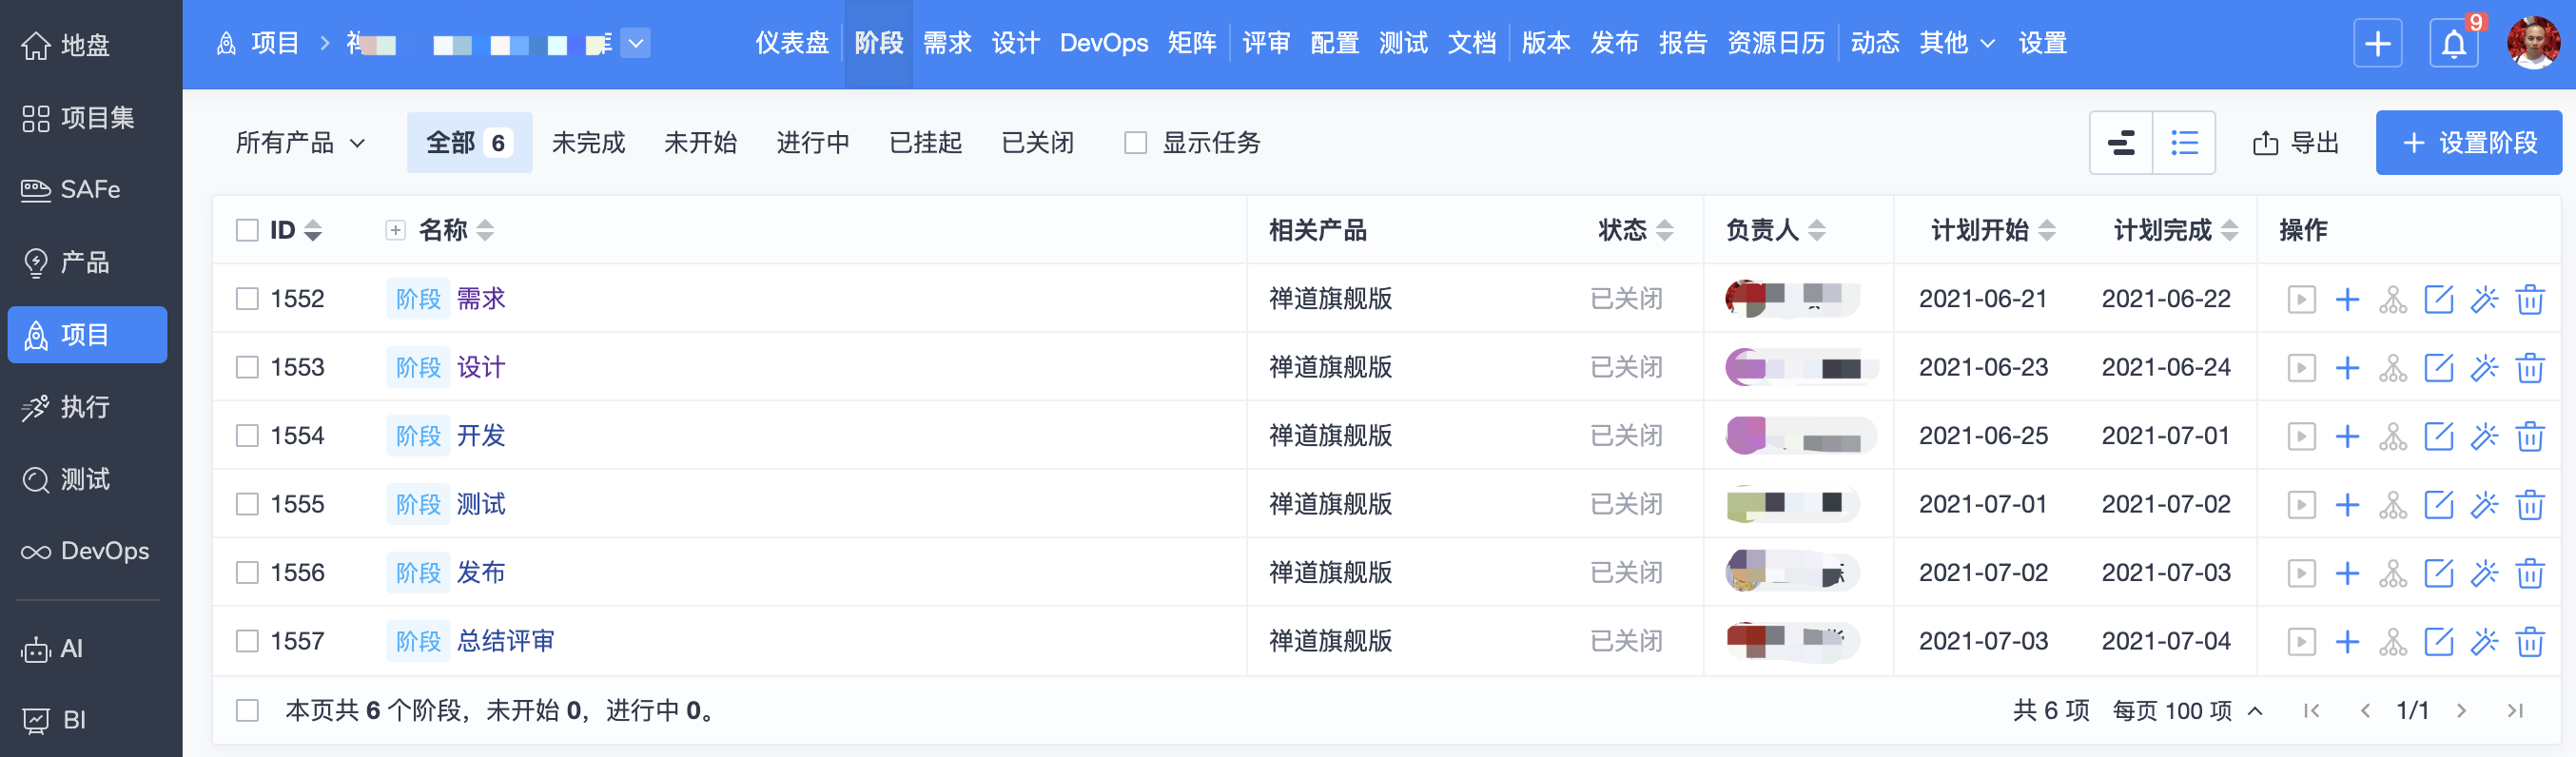Screen dimensions: 2576x757
Task: Click the delete trash icon for stage 1552
Action: (2529, 299)
